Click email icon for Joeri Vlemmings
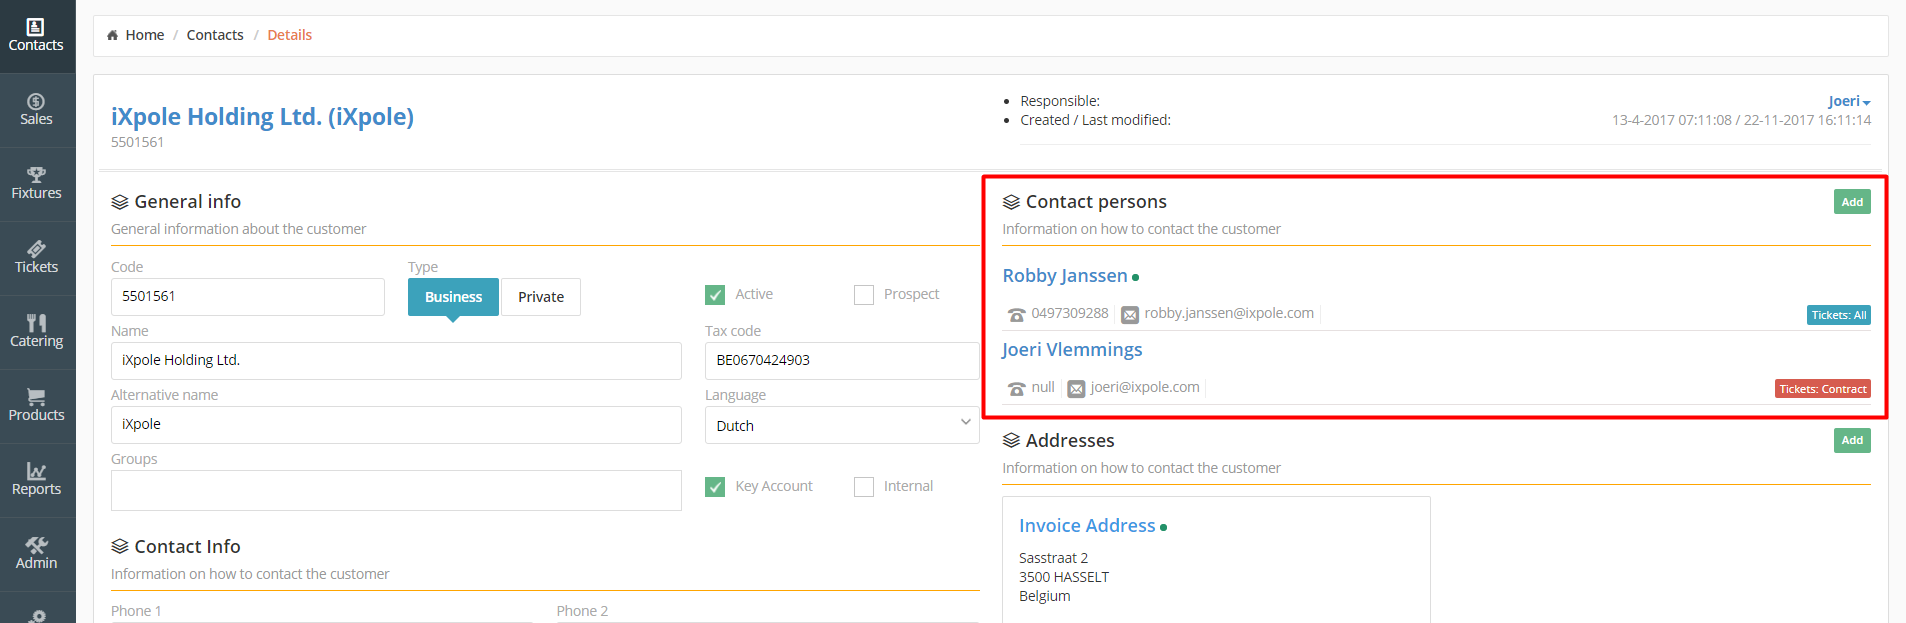The width and height of the screenshot is (1906, 623). [x=1076, y=389]
